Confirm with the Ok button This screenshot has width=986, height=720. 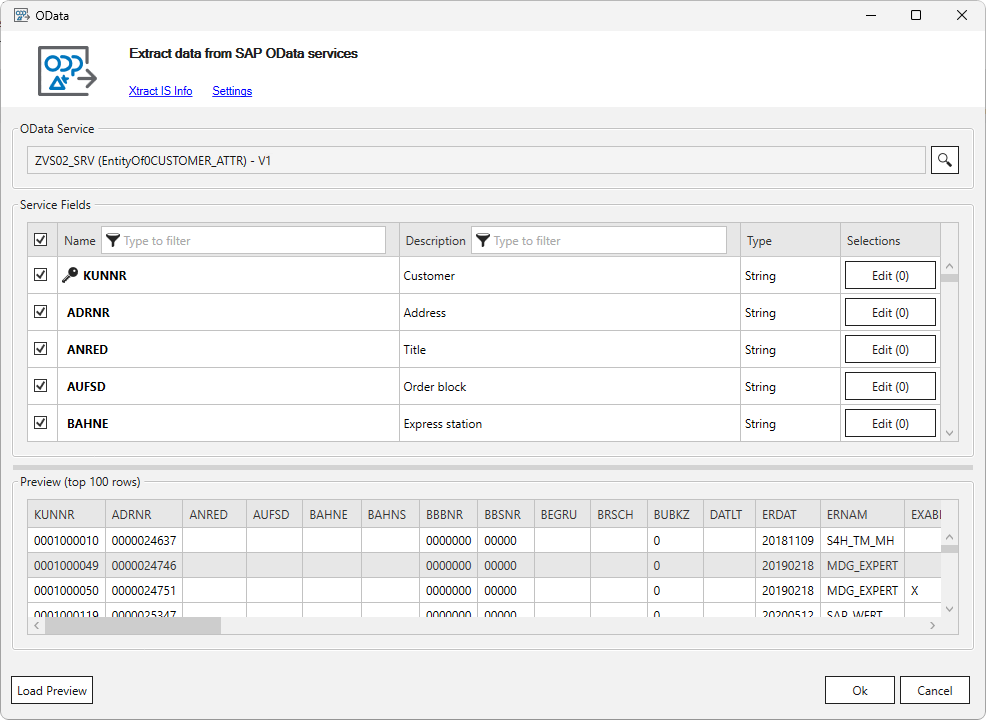[859, 690]
